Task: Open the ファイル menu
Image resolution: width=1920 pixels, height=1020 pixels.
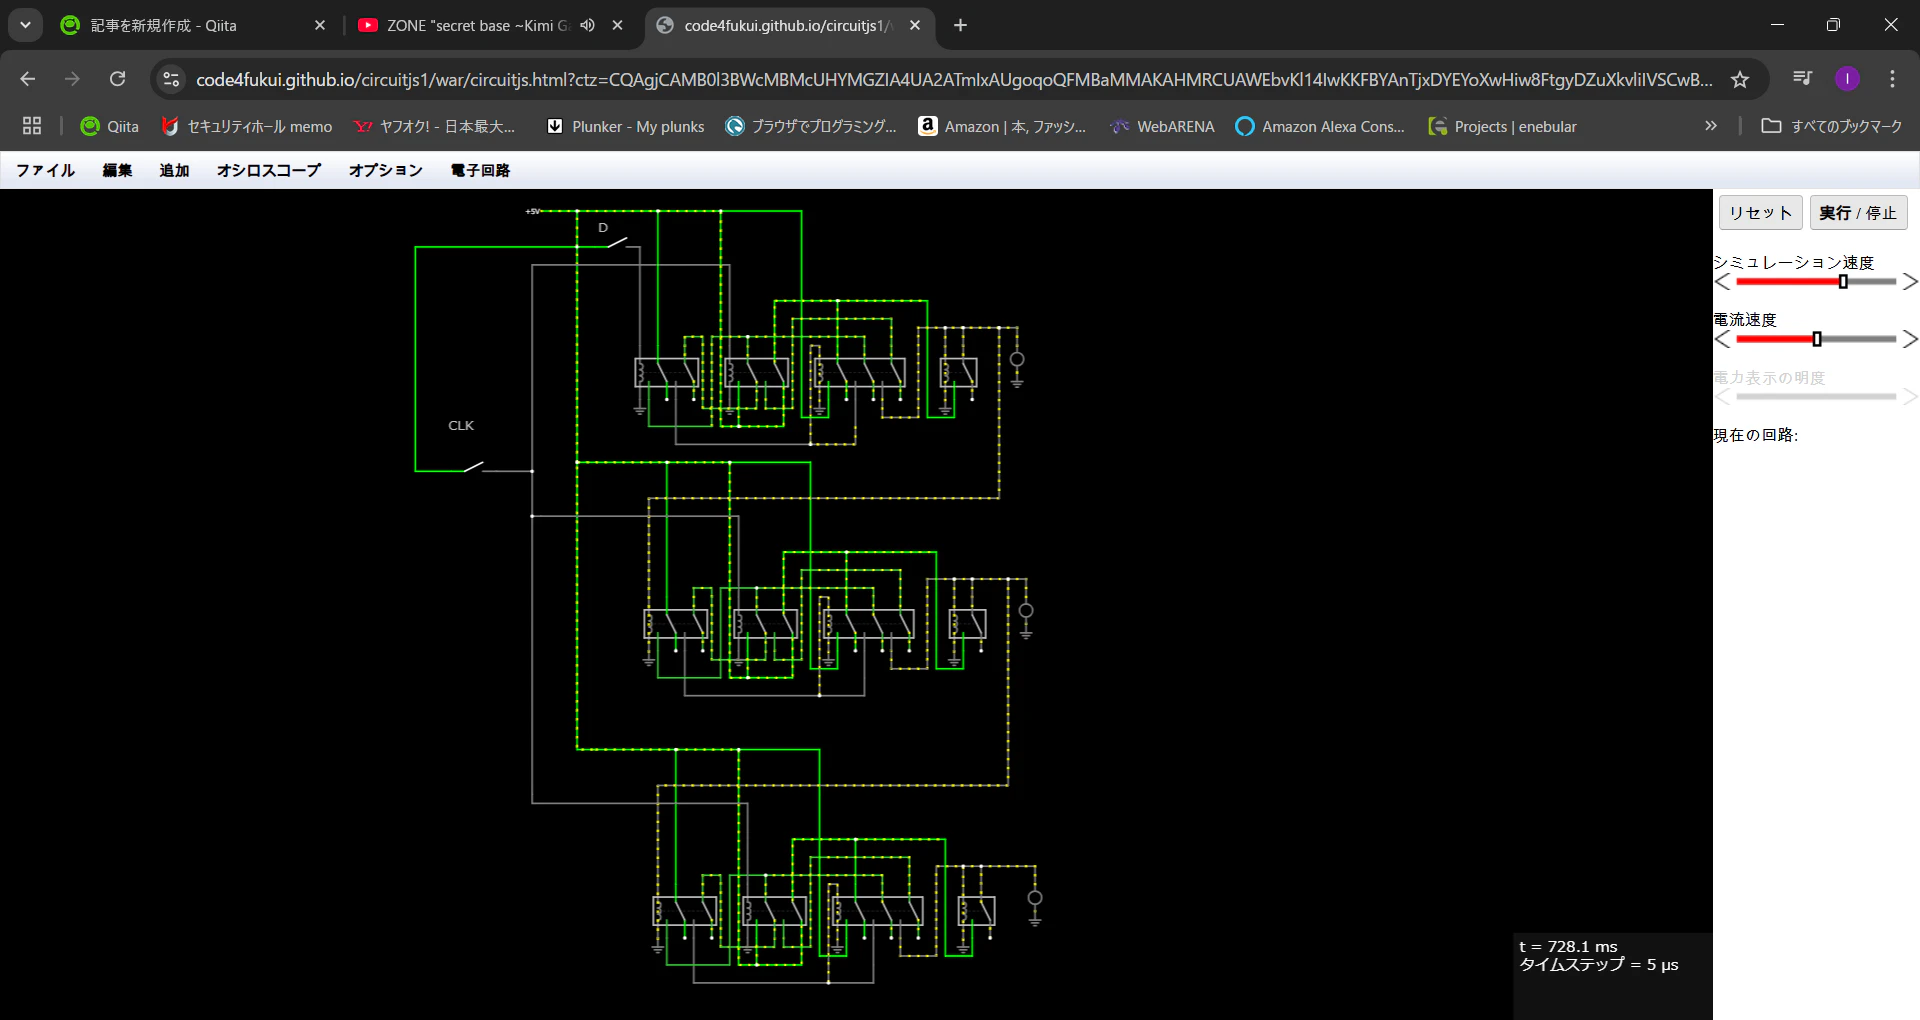Action: click(45, 170)
